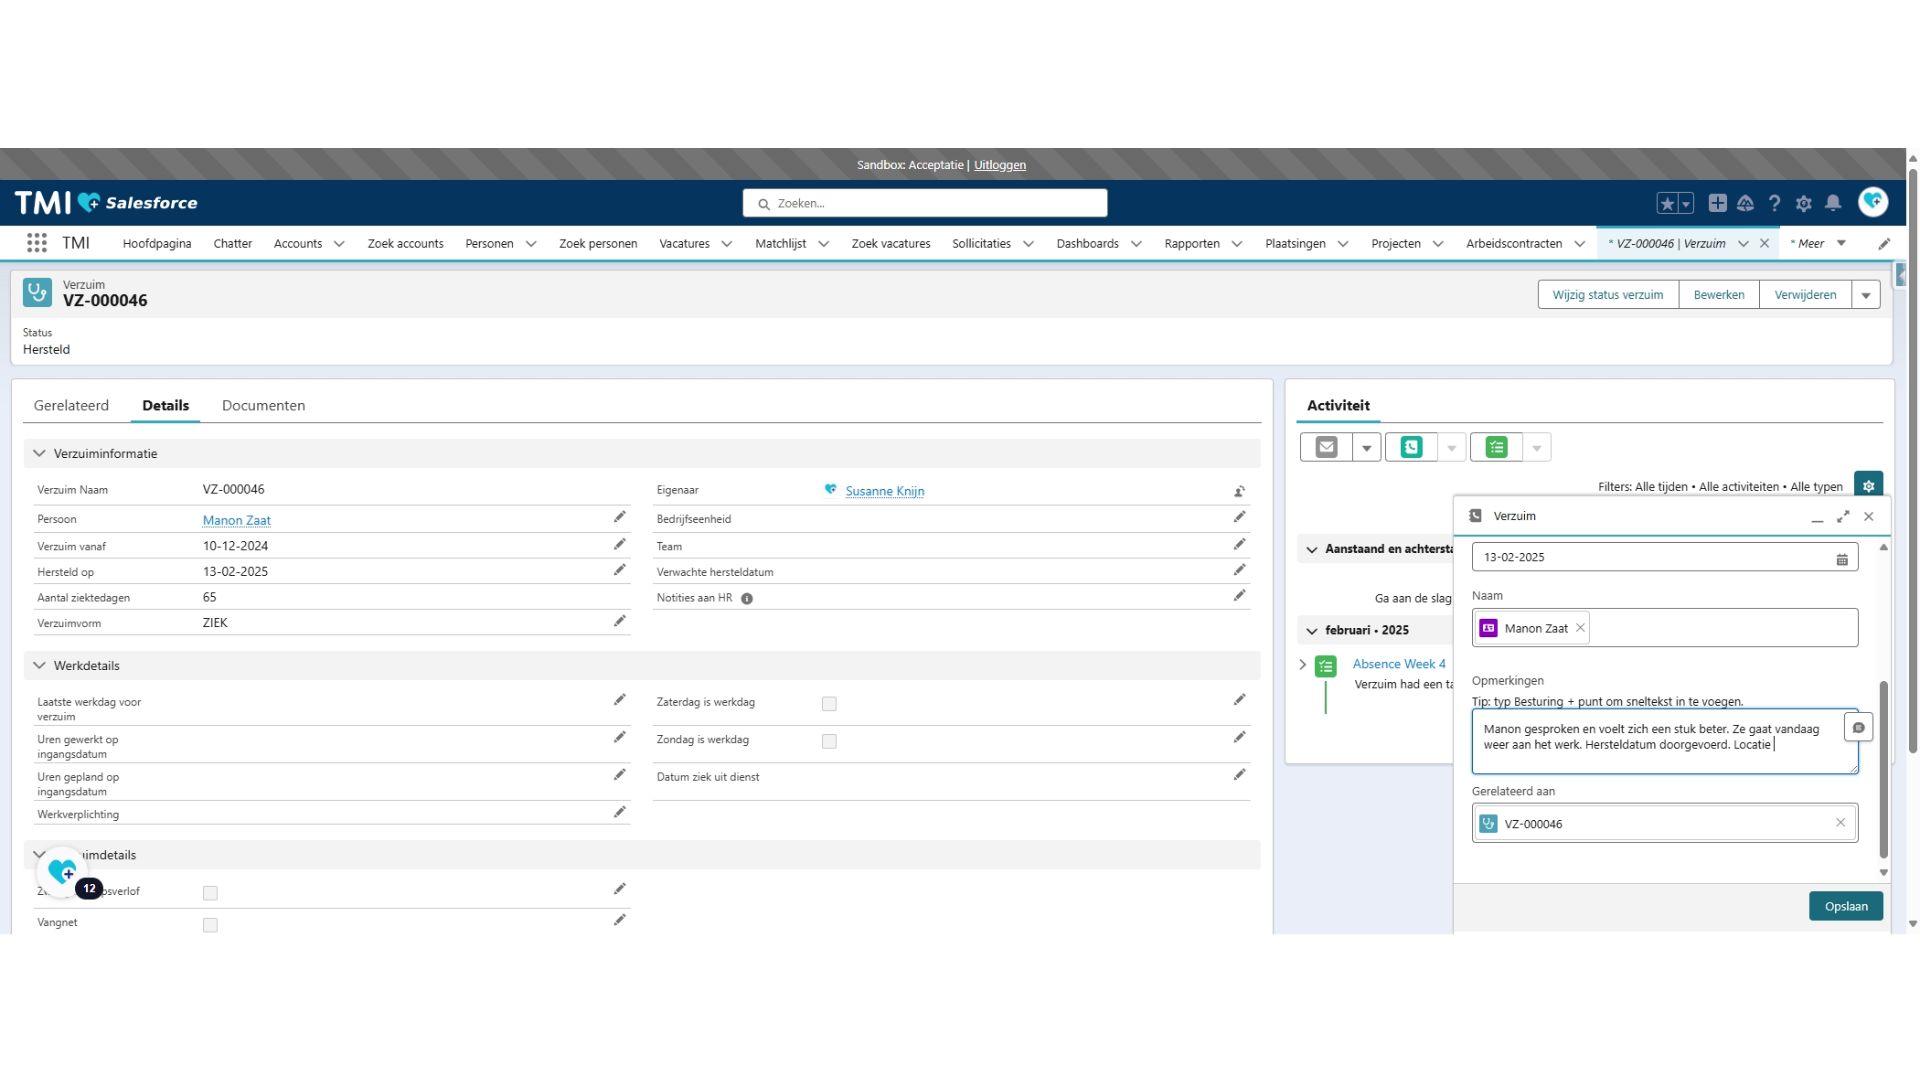1920x1080 pixels.
Task: Click the Bewerken button
Action: click(x=1719, y=295)
